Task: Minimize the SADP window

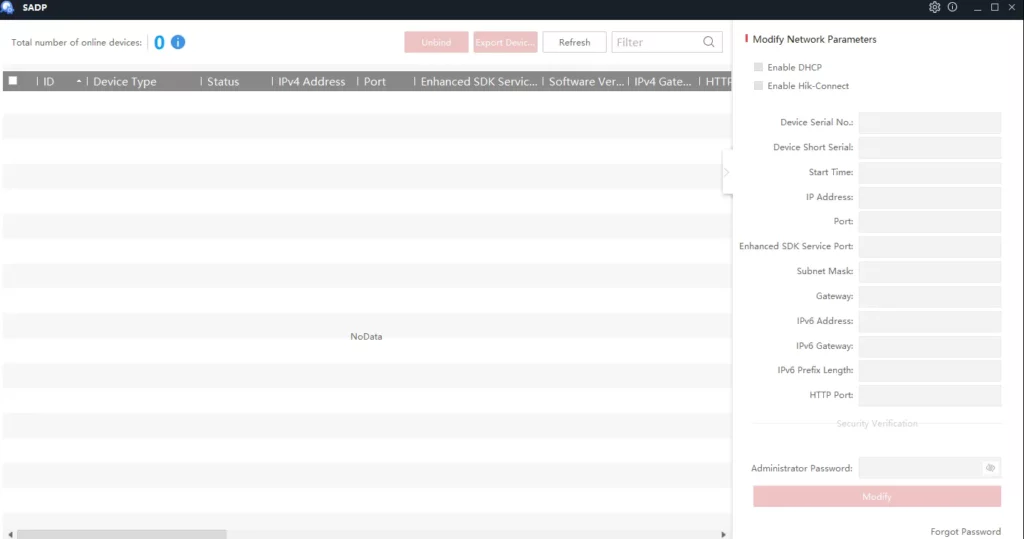Action: coord(977,7)
